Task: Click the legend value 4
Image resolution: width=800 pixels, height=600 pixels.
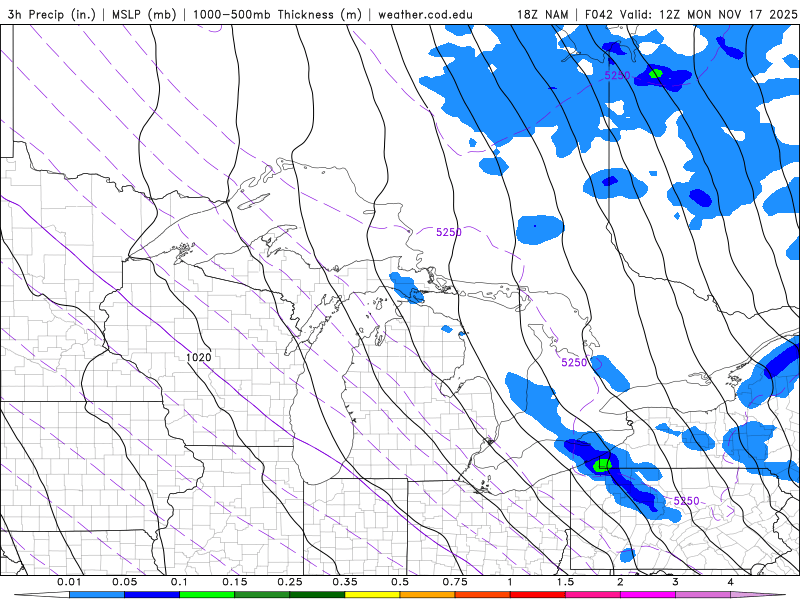Action: [x=730, y=582]
